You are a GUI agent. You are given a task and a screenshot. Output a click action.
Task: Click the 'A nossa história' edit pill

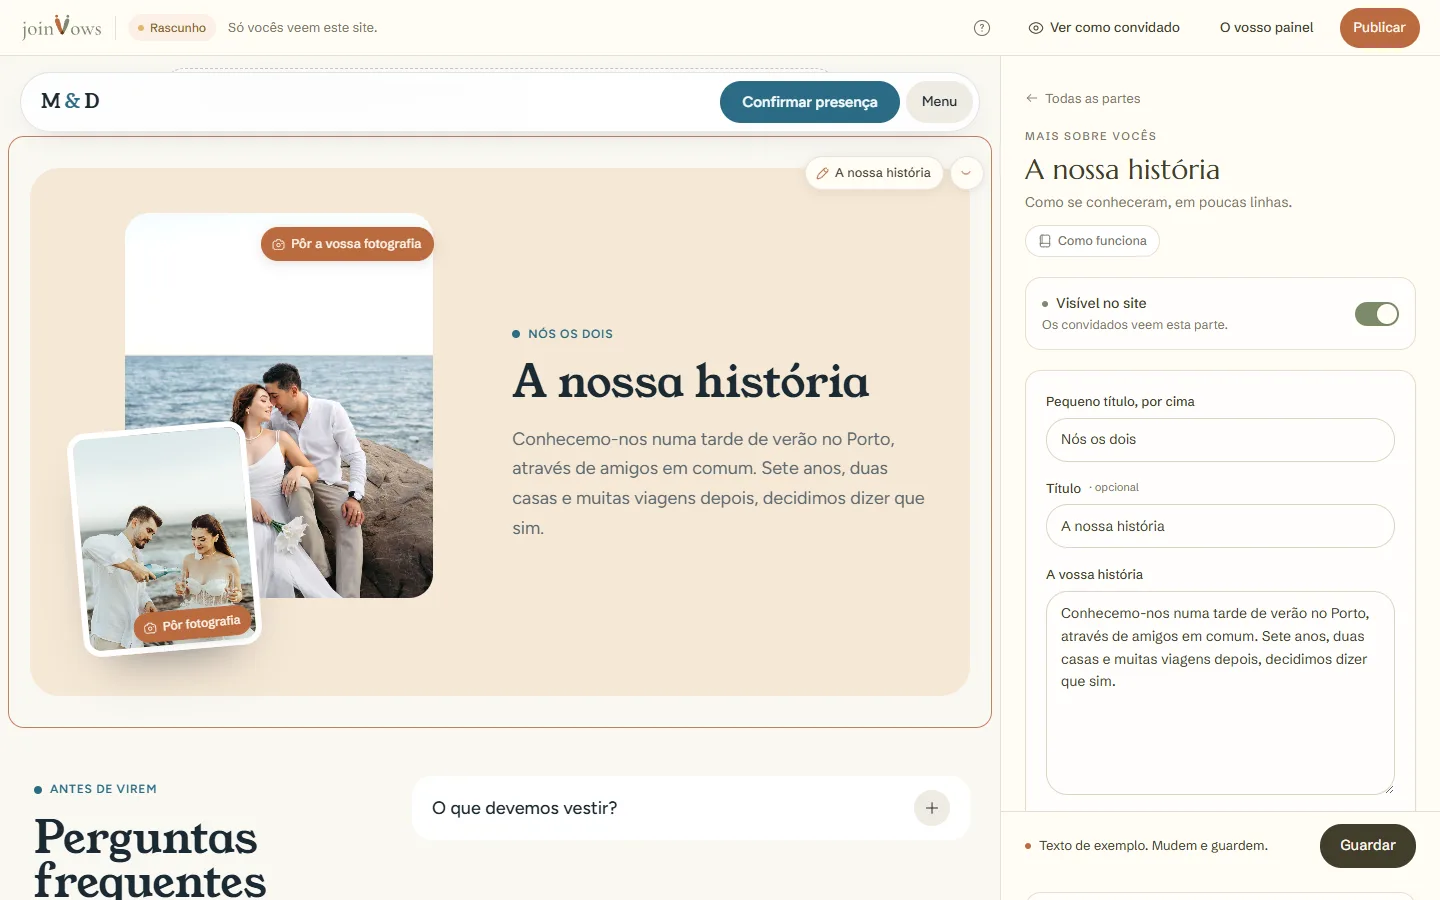point(874,173)
